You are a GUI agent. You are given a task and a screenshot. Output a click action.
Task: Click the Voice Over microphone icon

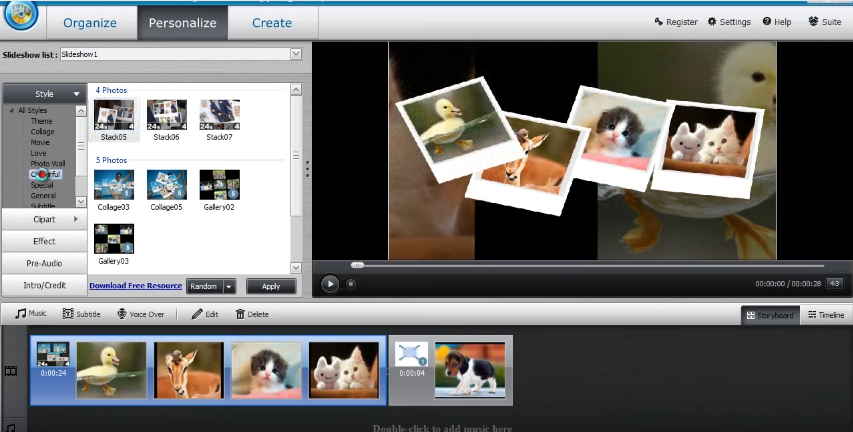[122, 314]
